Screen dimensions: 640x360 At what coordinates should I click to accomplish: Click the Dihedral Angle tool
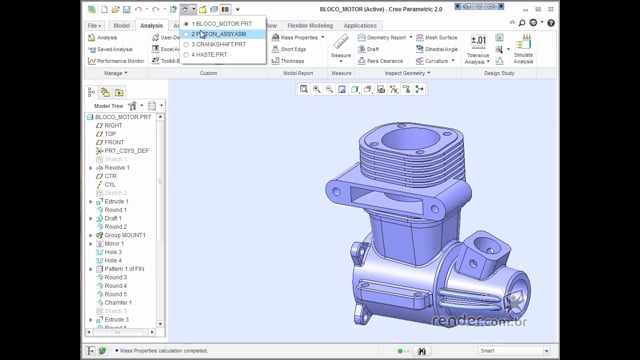click(x=437, y=49)
